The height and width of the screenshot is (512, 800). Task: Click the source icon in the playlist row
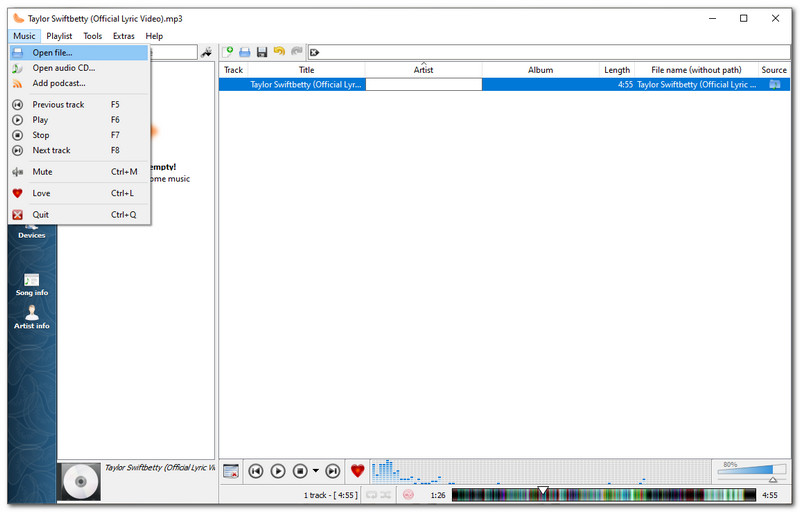coord(774,85)
